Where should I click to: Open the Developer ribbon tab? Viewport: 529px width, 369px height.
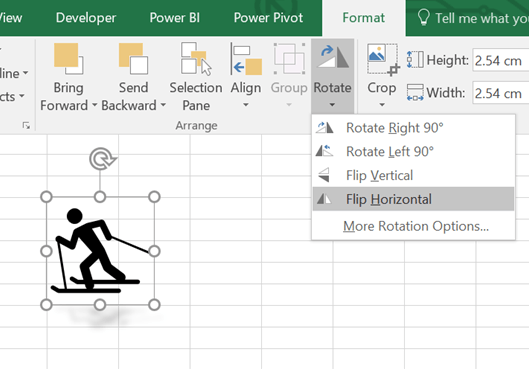point(86,18)
